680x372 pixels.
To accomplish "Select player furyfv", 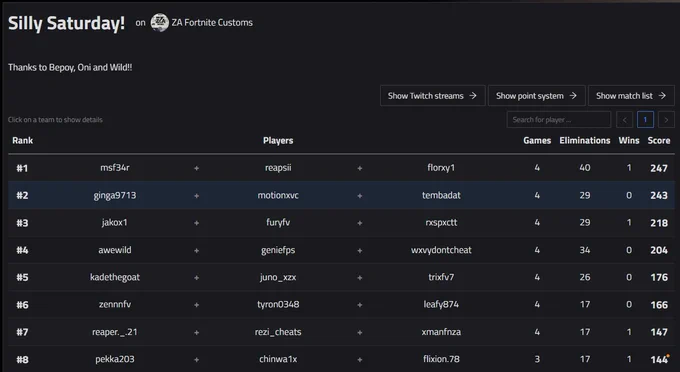I will click(278, 223).
